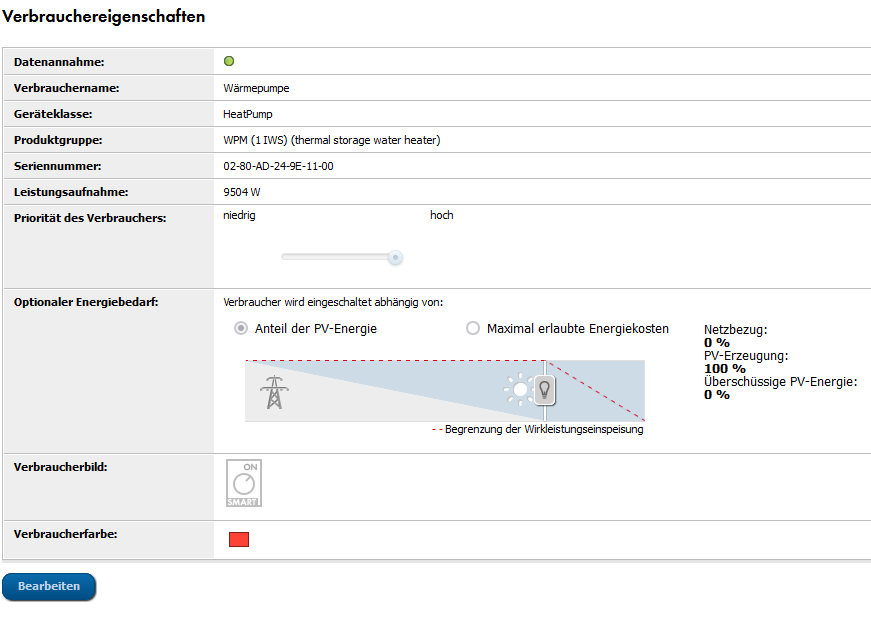This screenshot has height=639, width=871.
Task: Click the HeatPump device class value
Action: [248, 114]
